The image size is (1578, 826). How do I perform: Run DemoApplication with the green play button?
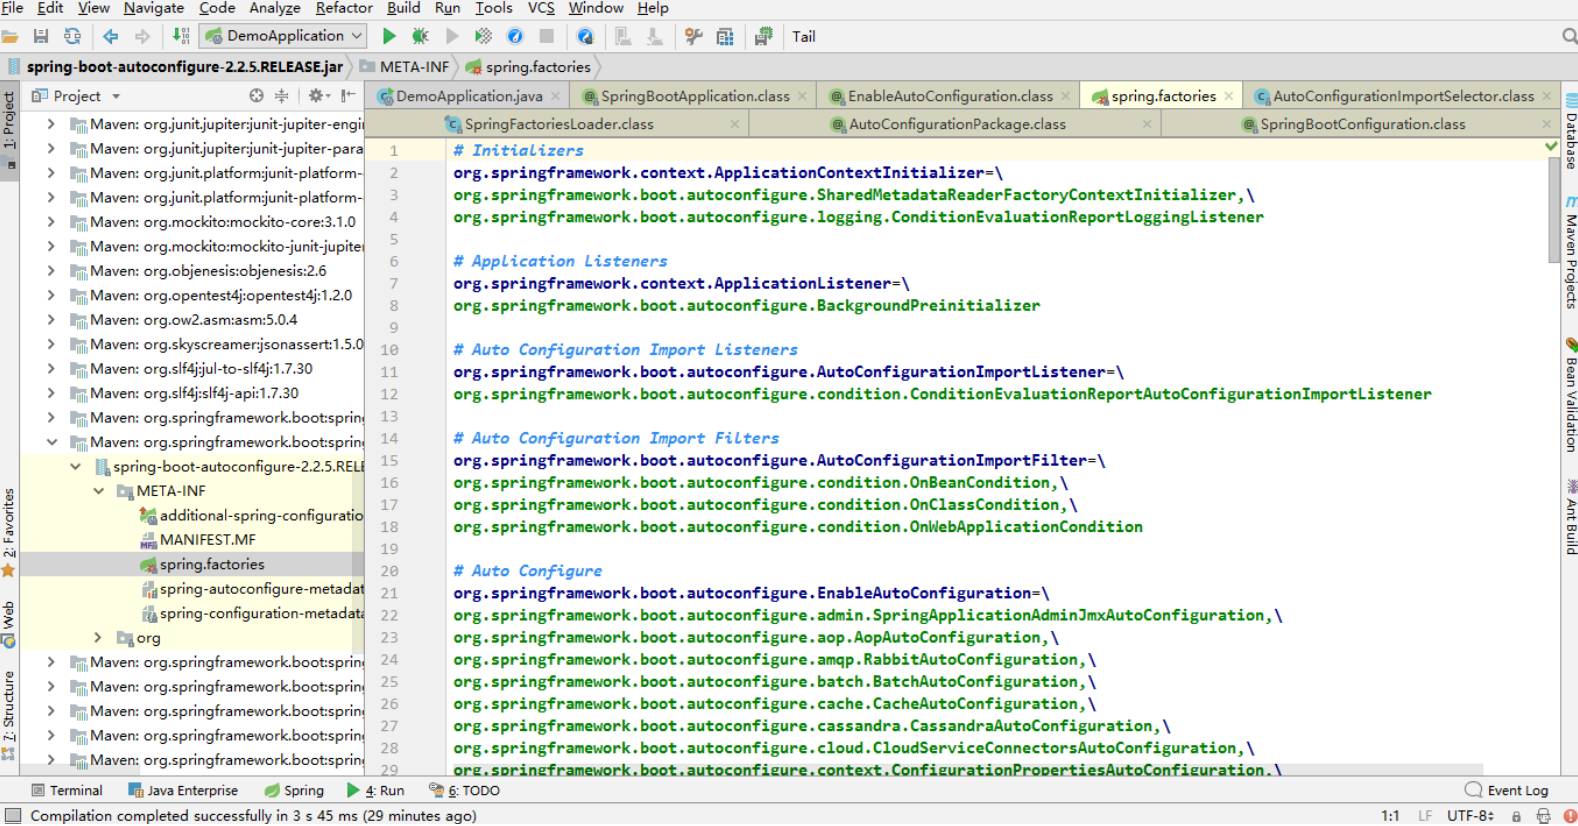pyautogui.click(x=389, y=36)
